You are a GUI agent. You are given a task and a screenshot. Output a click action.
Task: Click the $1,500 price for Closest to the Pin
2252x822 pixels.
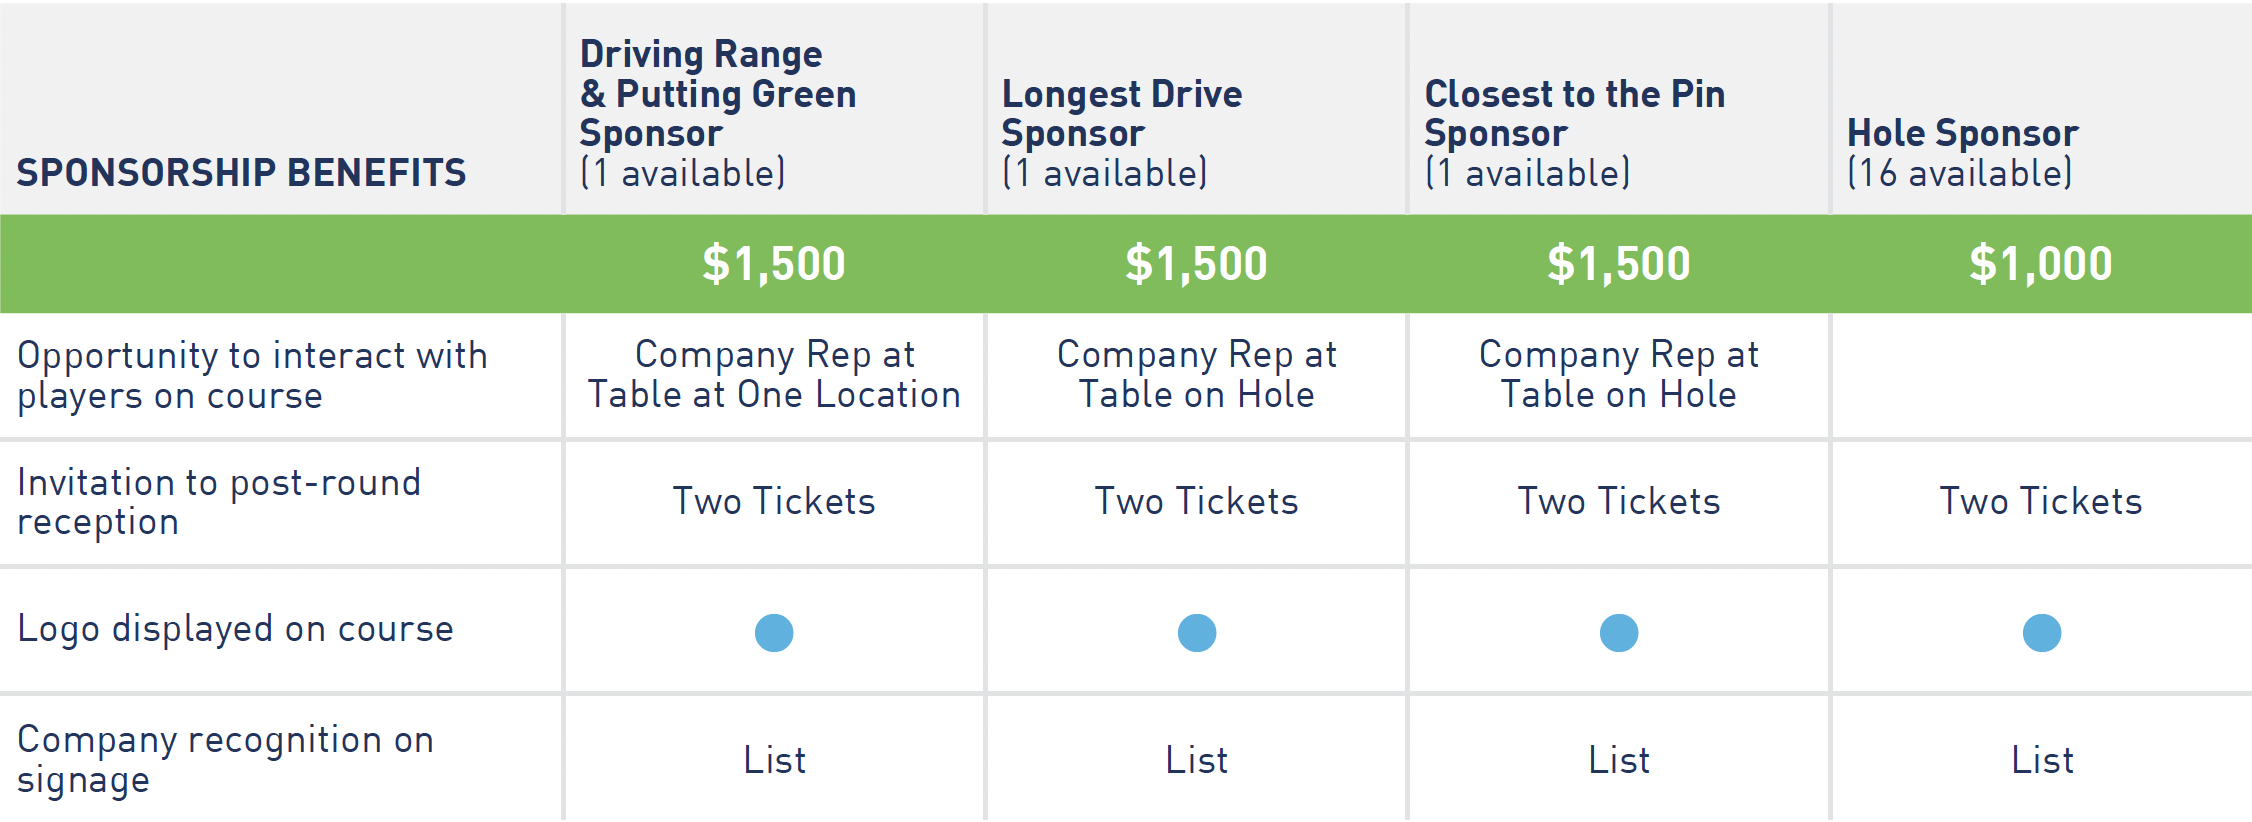click(1619, 264)
